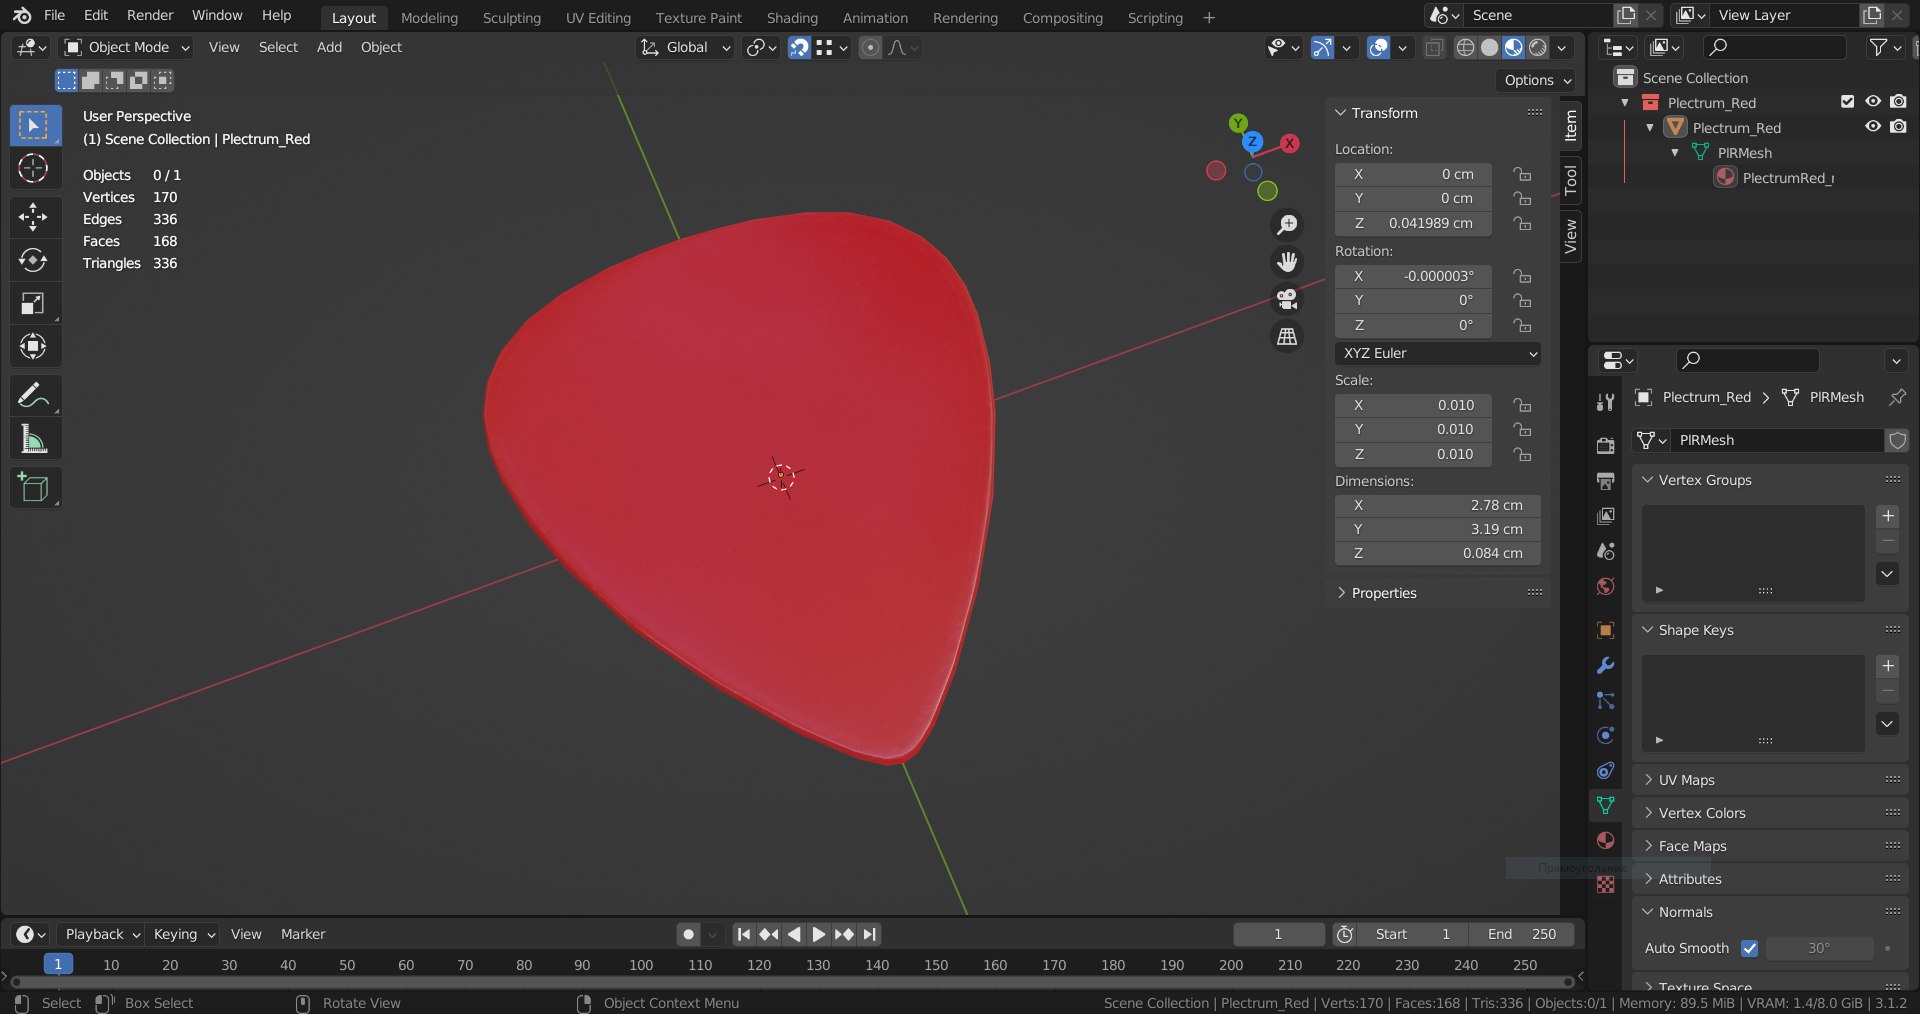
Task: Click the zoom viewport magnifier icon
Action: (1287, 225)
